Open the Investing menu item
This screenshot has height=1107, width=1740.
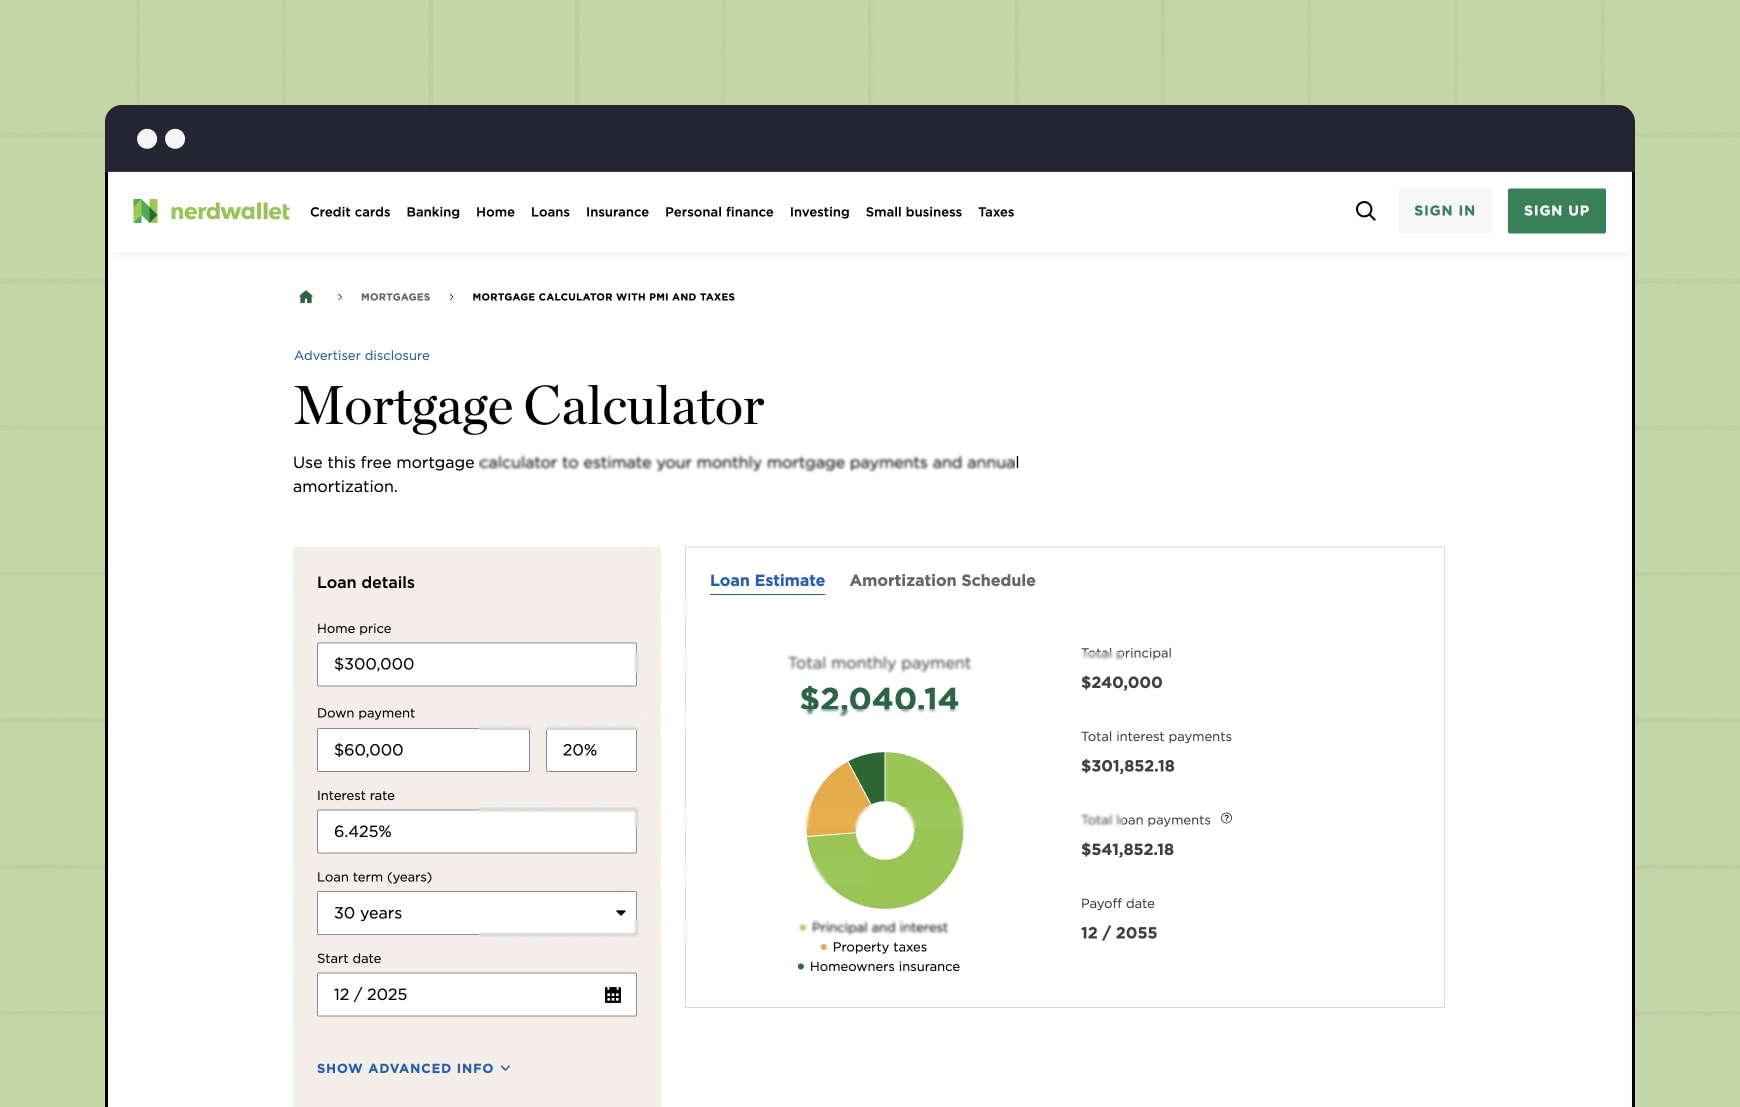coord(819,212)
